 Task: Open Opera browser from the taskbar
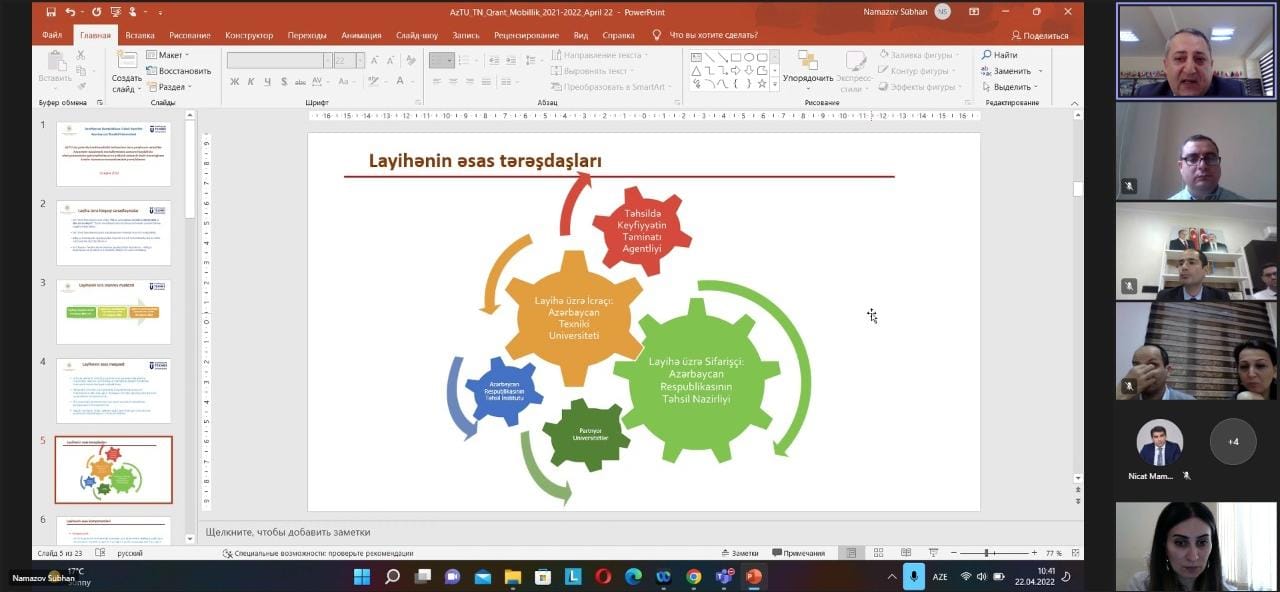tap(603, 576)
